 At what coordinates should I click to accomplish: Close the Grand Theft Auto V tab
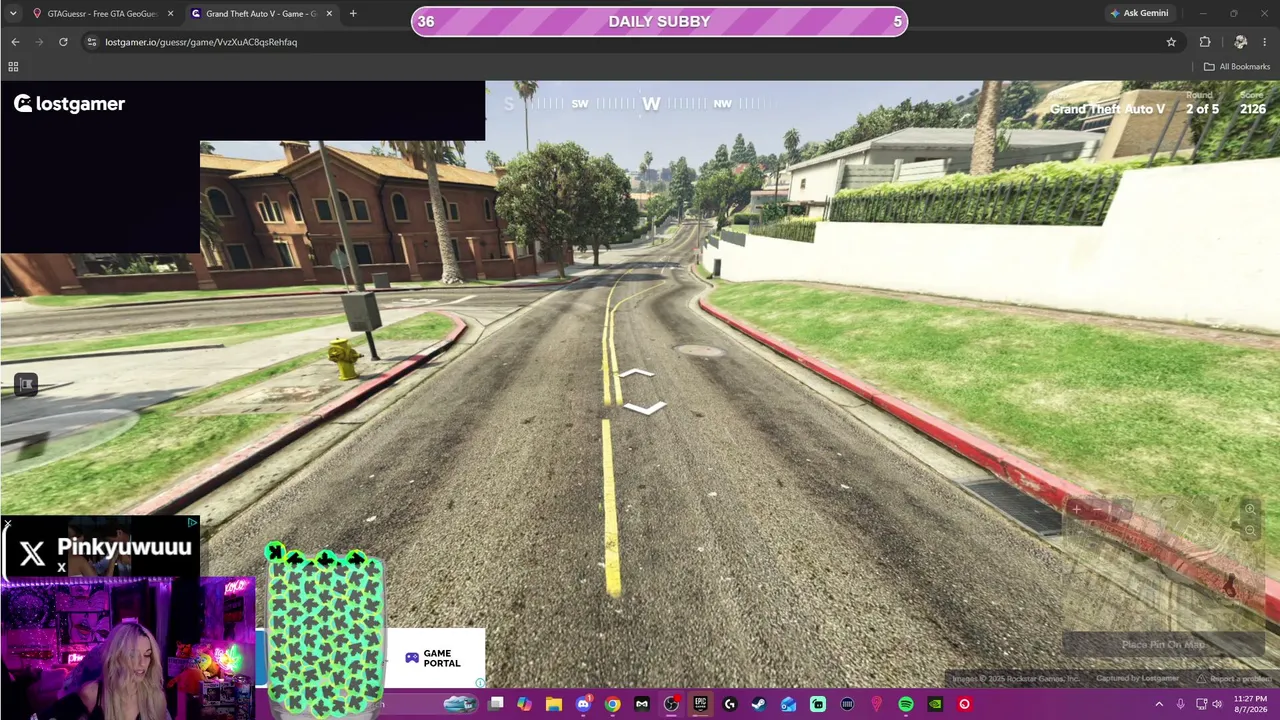coord(328,14)
